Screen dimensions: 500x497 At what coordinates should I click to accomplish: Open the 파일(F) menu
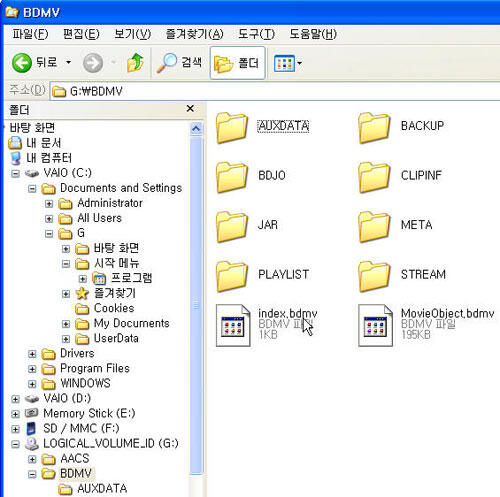coord(30,34)
